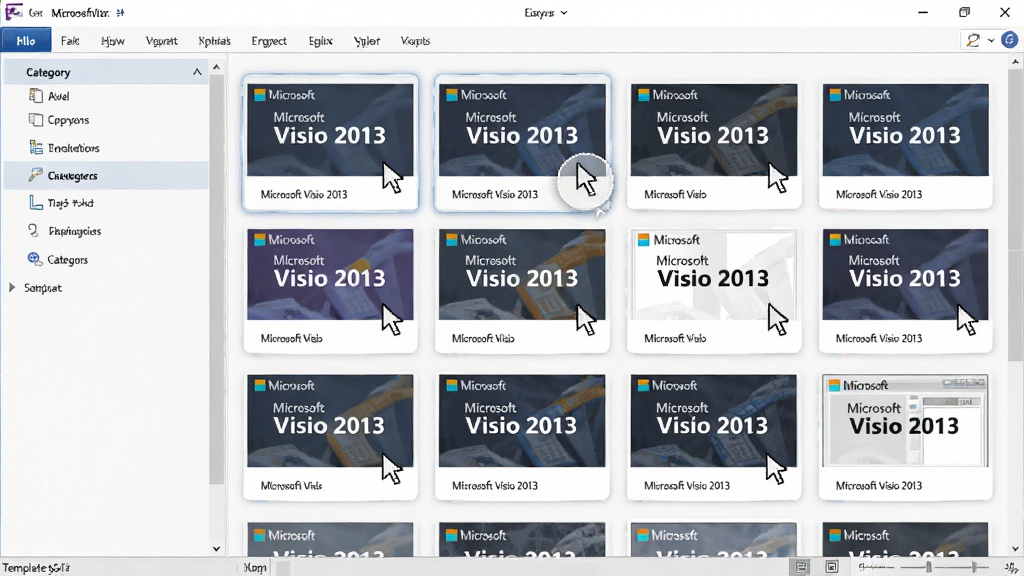Select the Cppyons category label
Screen dimensions: 1024x576
(68, 120)
